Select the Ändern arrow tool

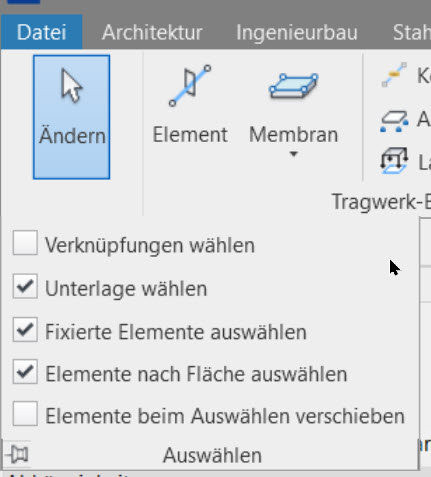(71, 117)
